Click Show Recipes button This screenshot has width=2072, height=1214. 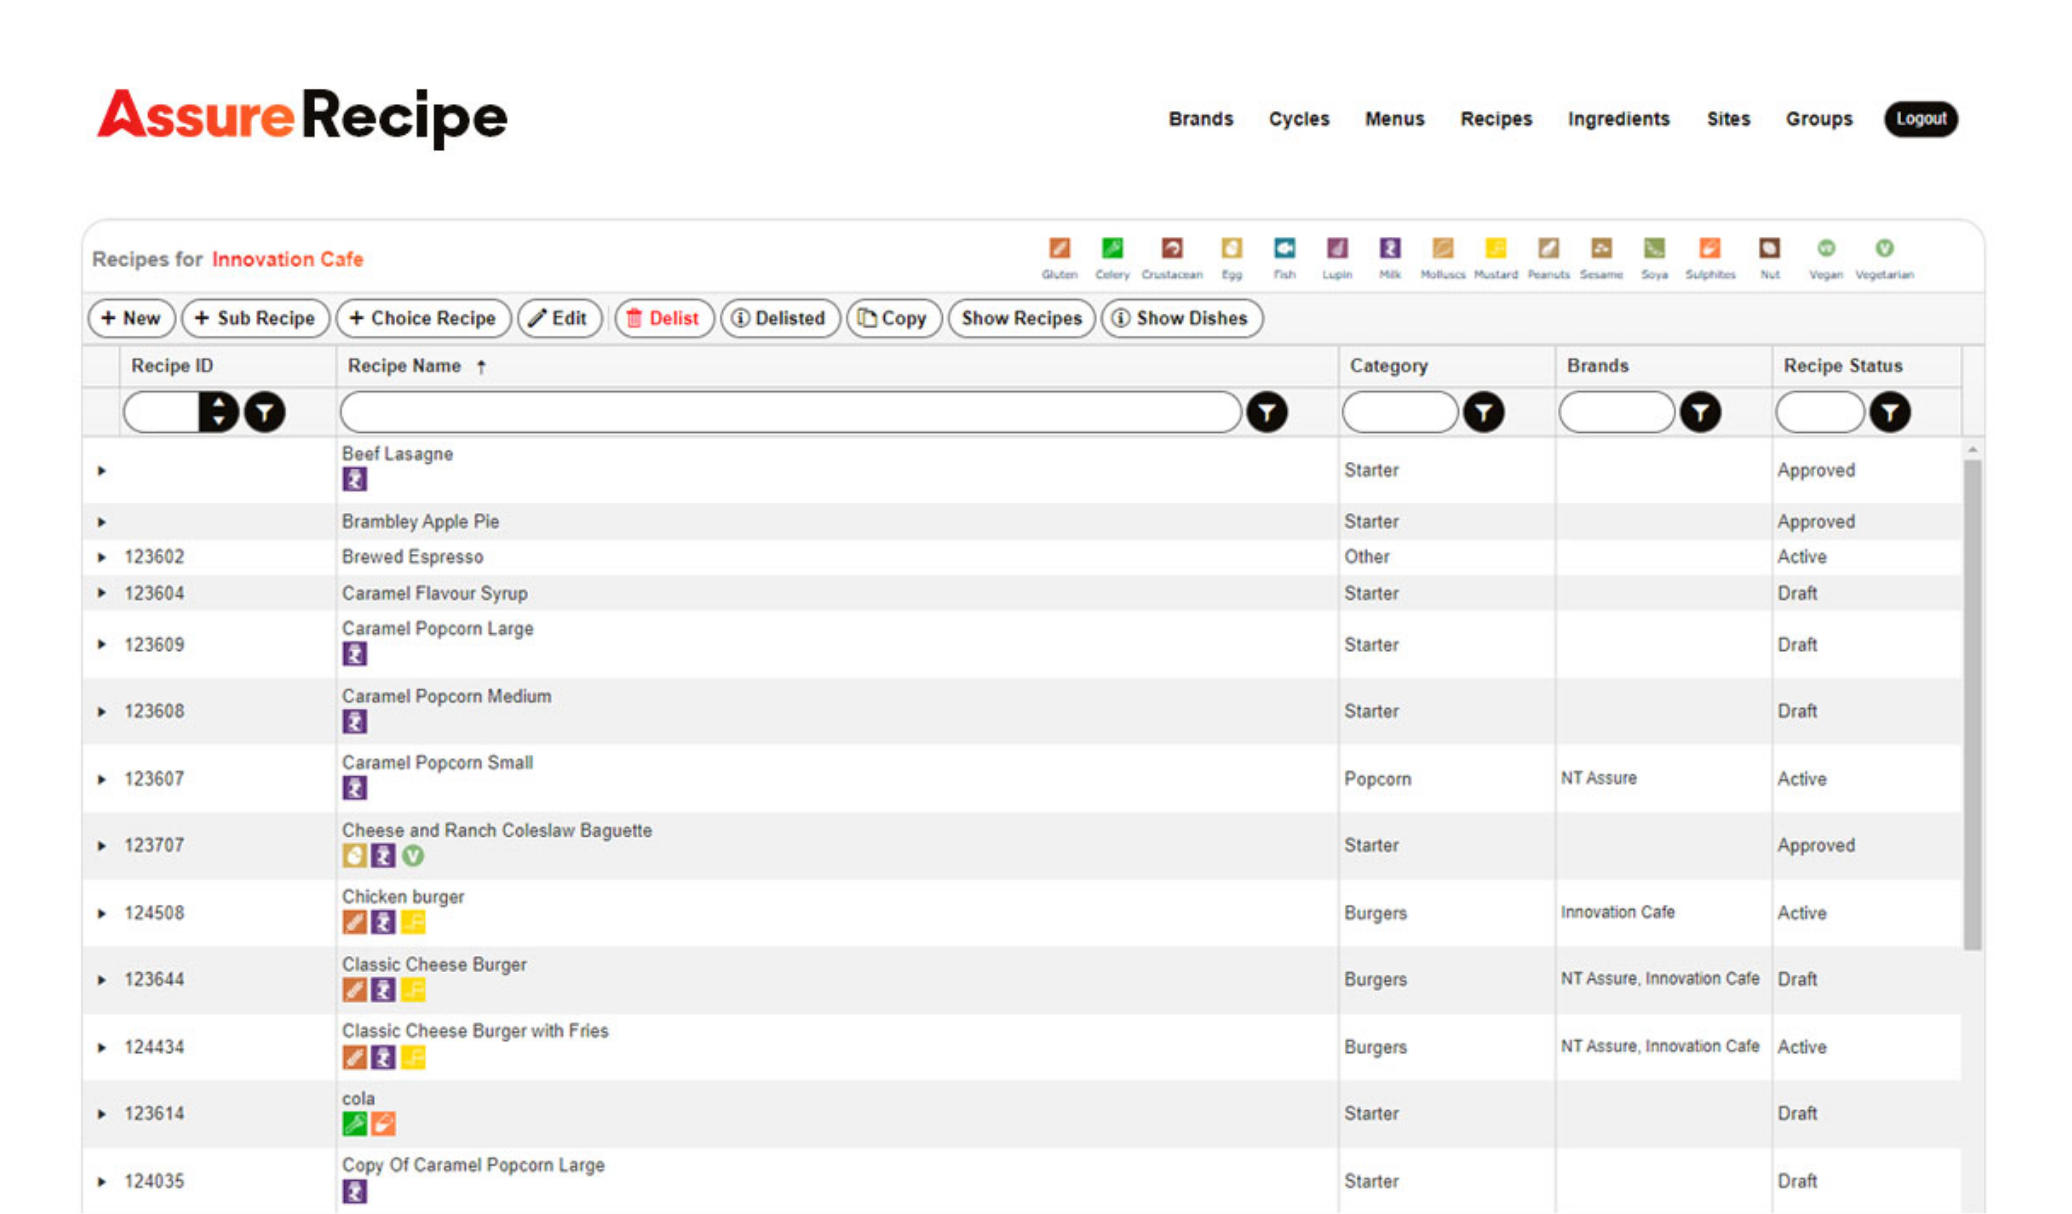[1021, 318]
